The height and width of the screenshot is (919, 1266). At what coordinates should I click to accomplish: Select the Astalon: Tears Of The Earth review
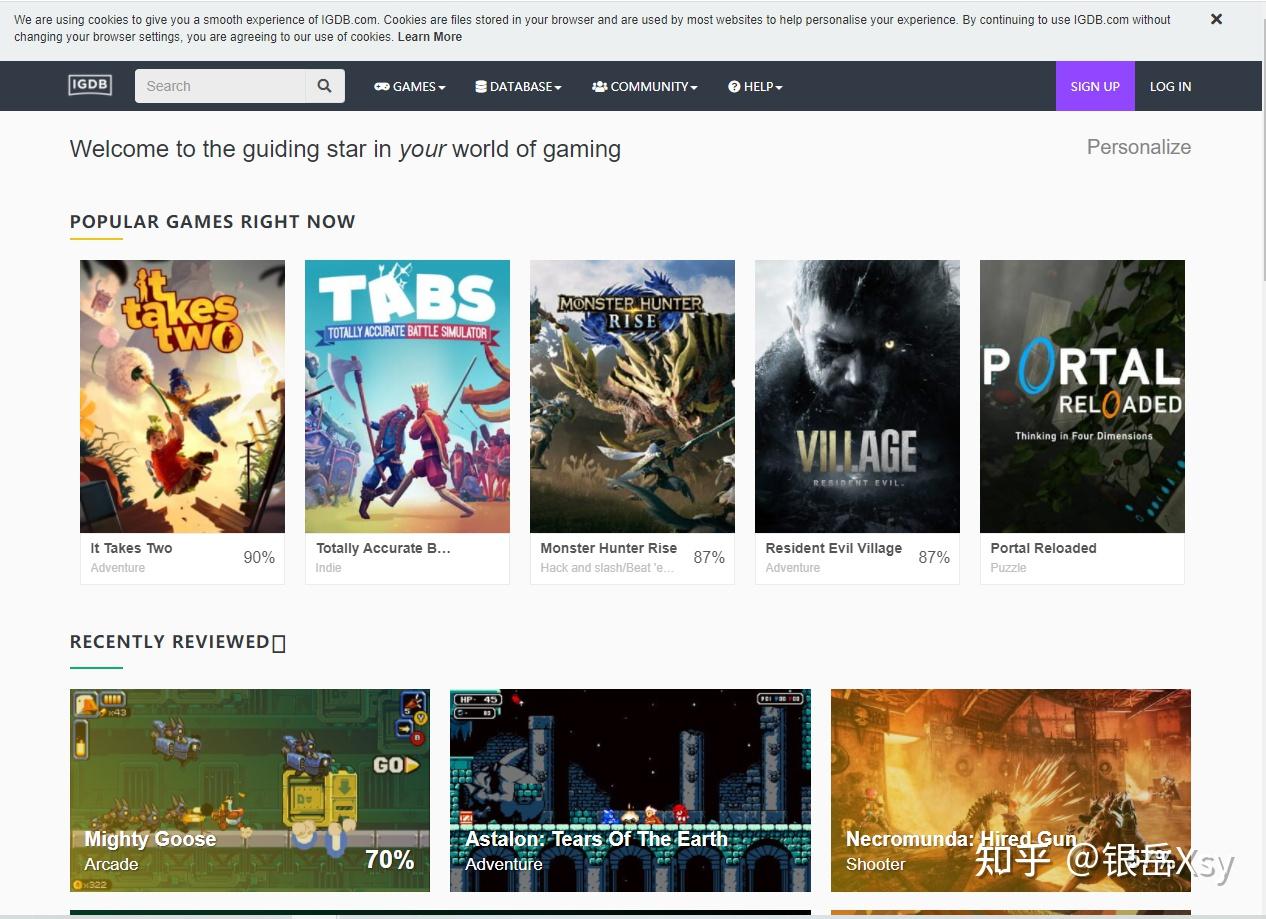tap(630, 790)
